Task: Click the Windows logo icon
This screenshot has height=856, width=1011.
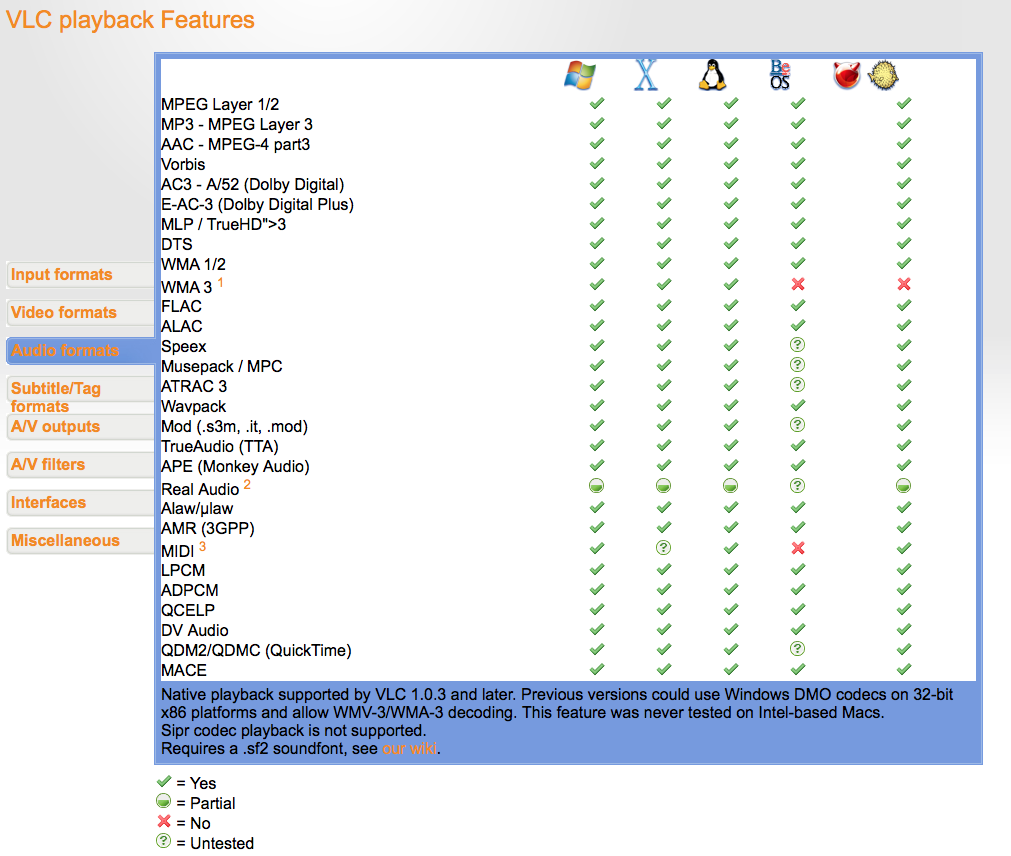Action: click(580, 75)
